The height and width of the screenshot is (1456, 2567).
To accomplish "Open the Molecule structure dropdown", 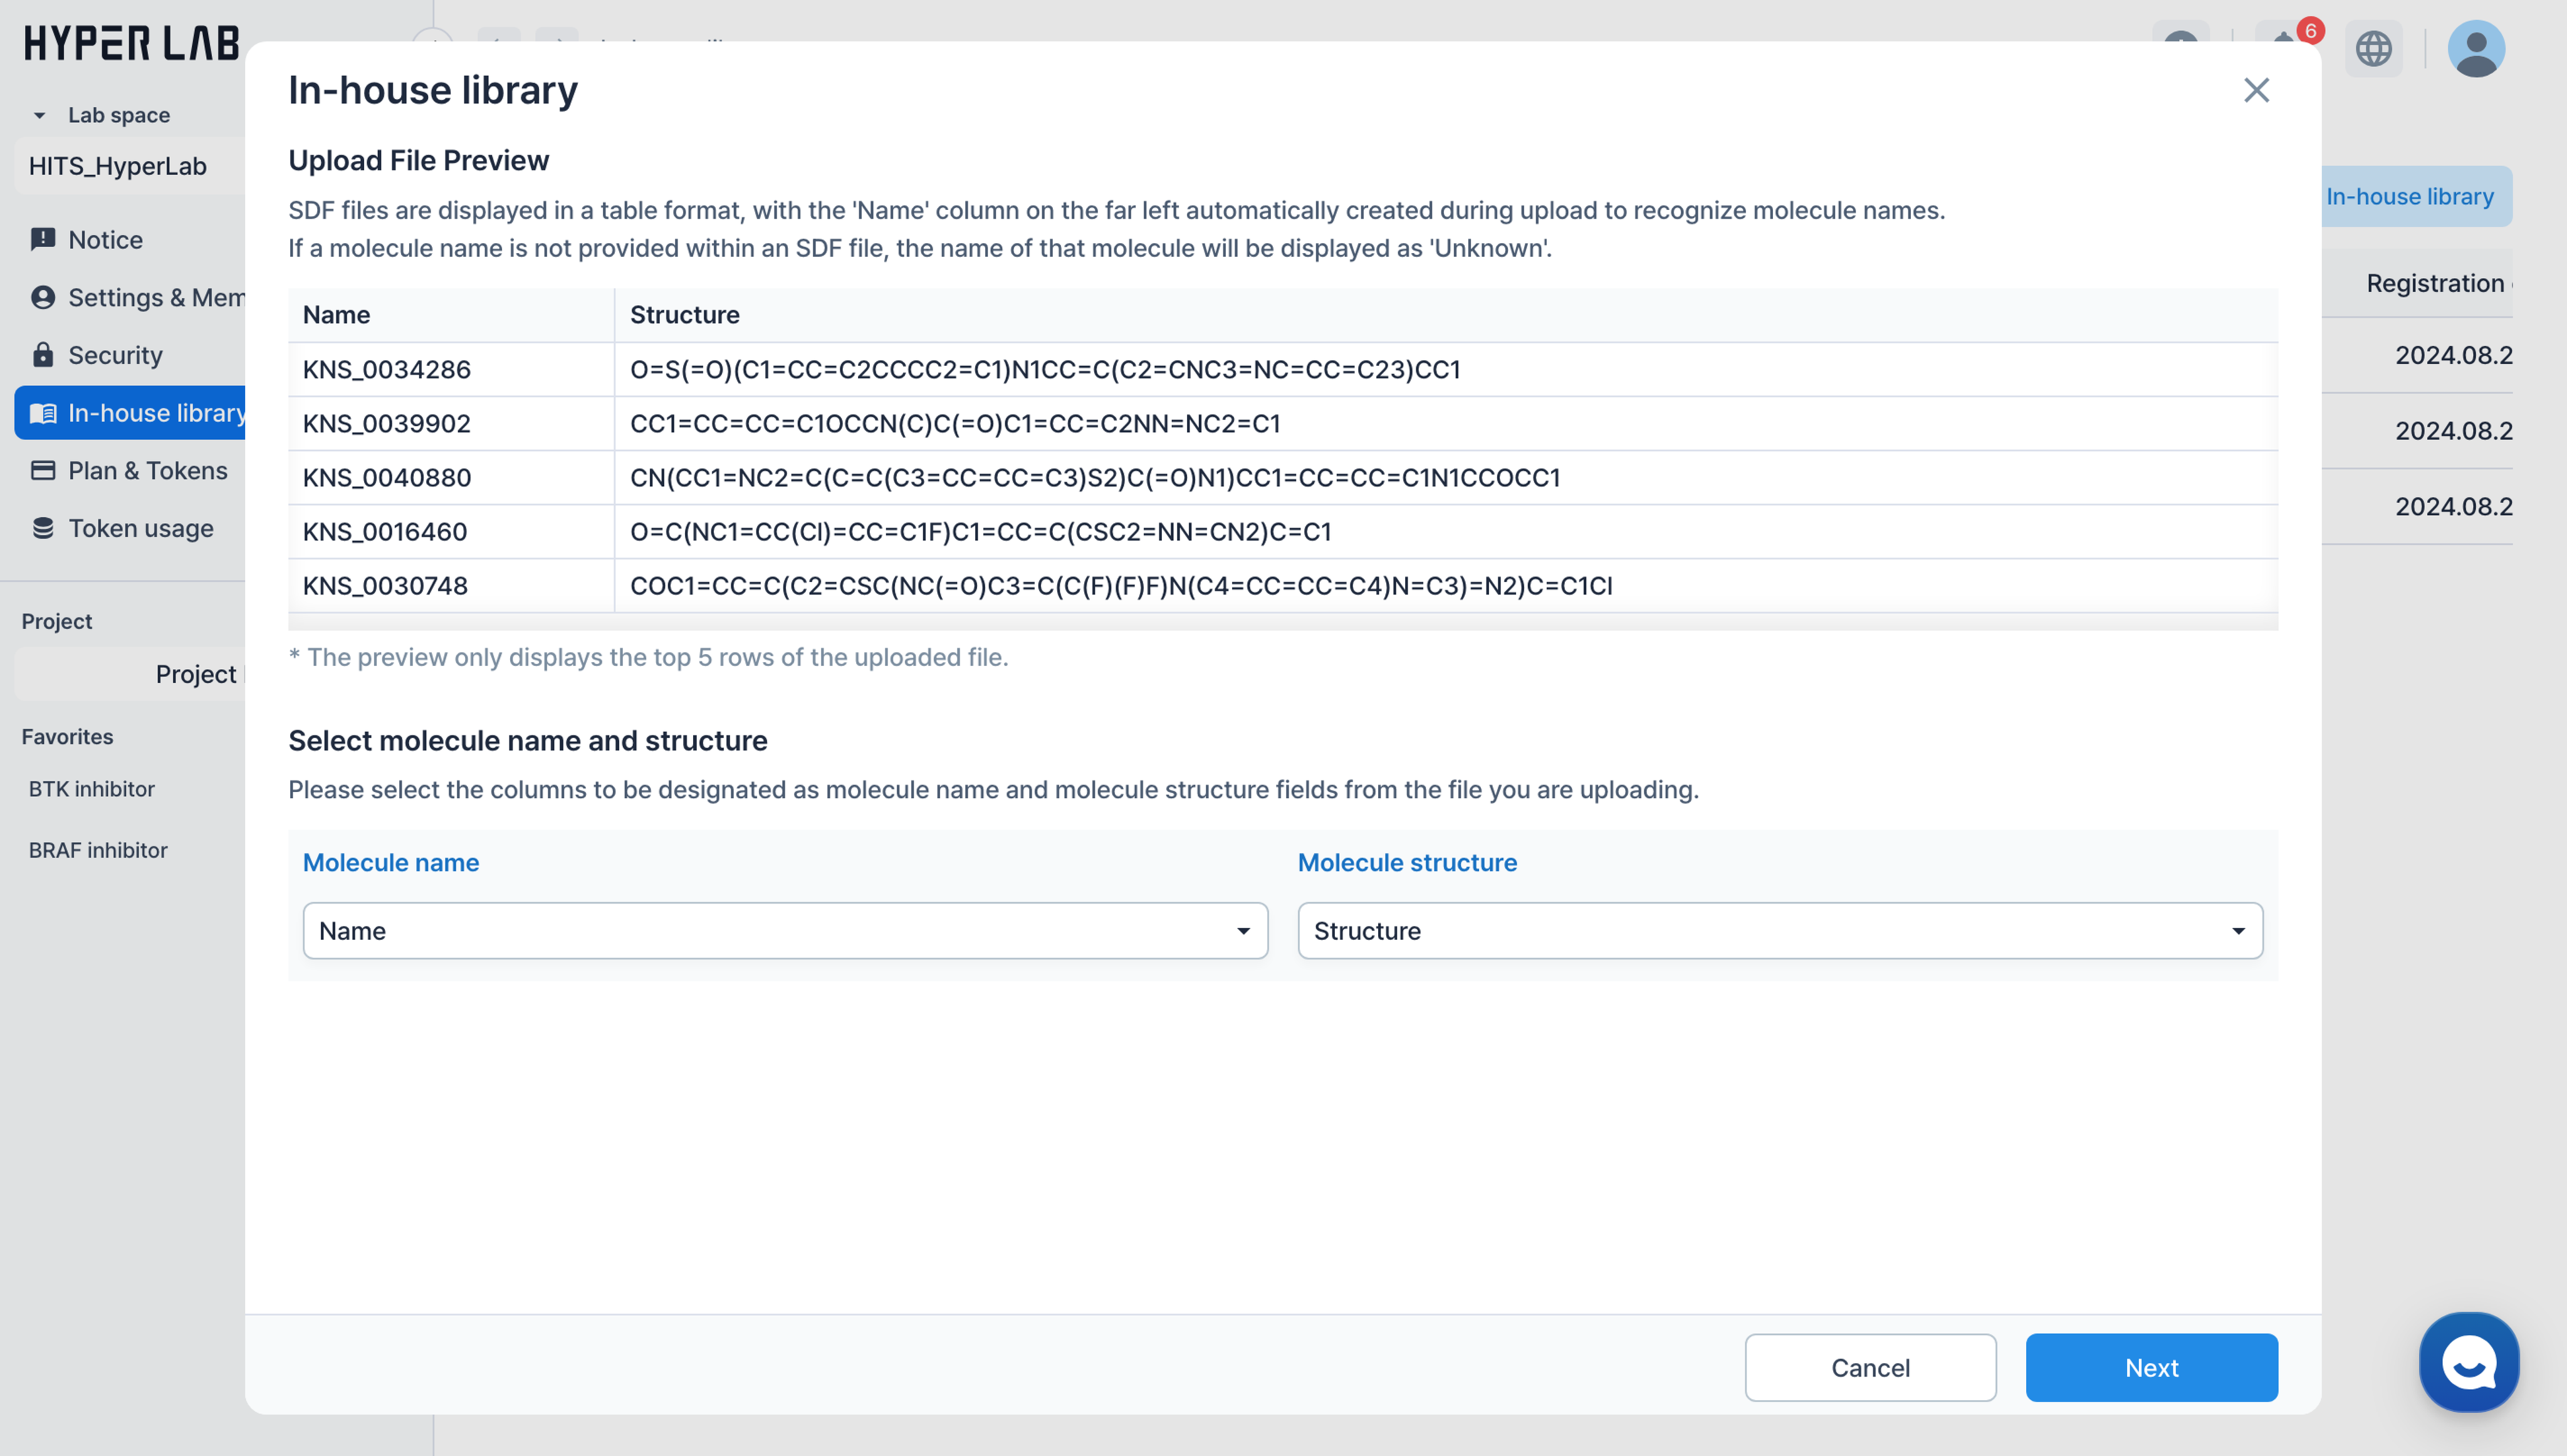I will pyautogui.click(x=1779, y=931).
